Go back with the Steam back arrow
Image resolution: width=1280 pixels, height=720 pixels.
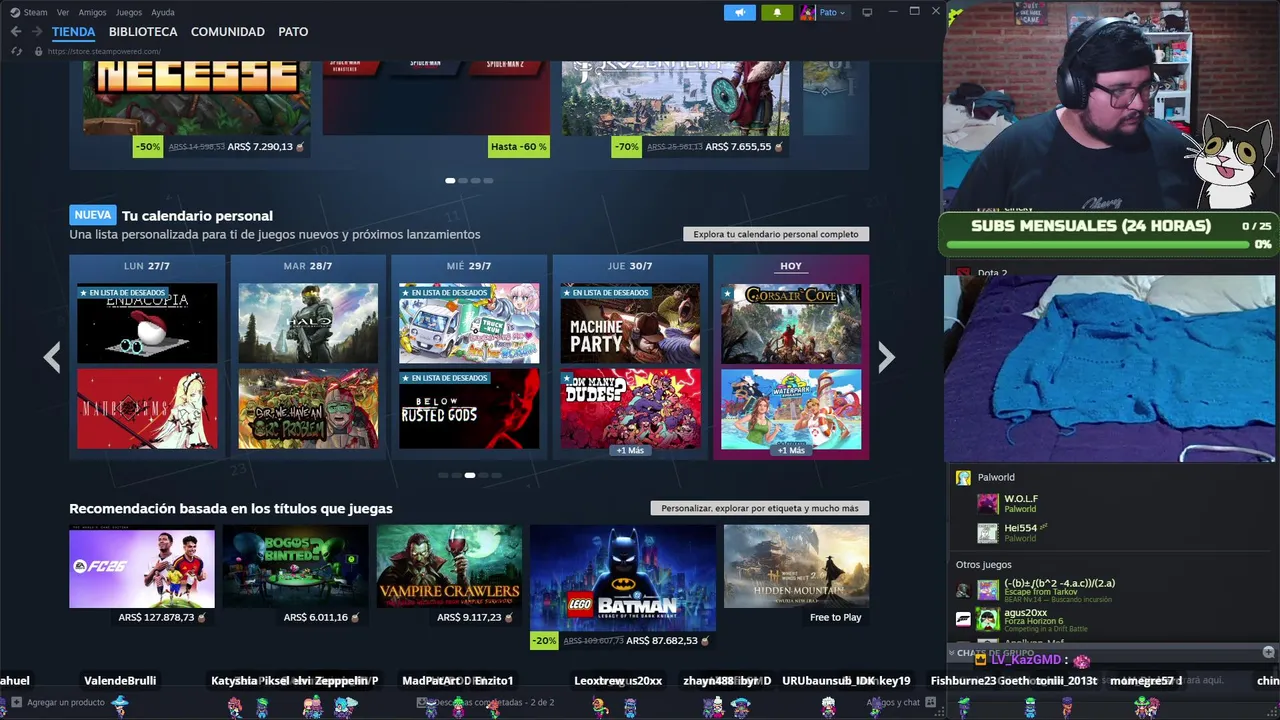16,32
